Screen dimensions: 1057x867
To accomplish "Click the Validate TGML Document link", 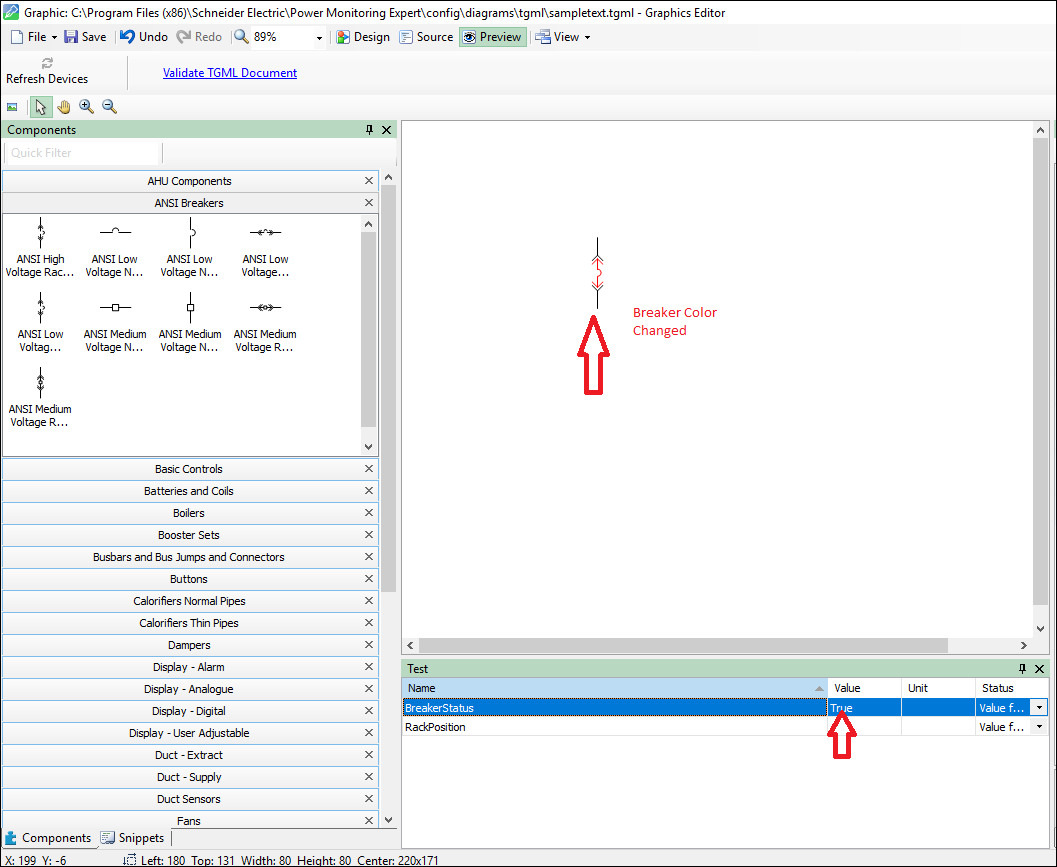I will (x=230, y=73).
